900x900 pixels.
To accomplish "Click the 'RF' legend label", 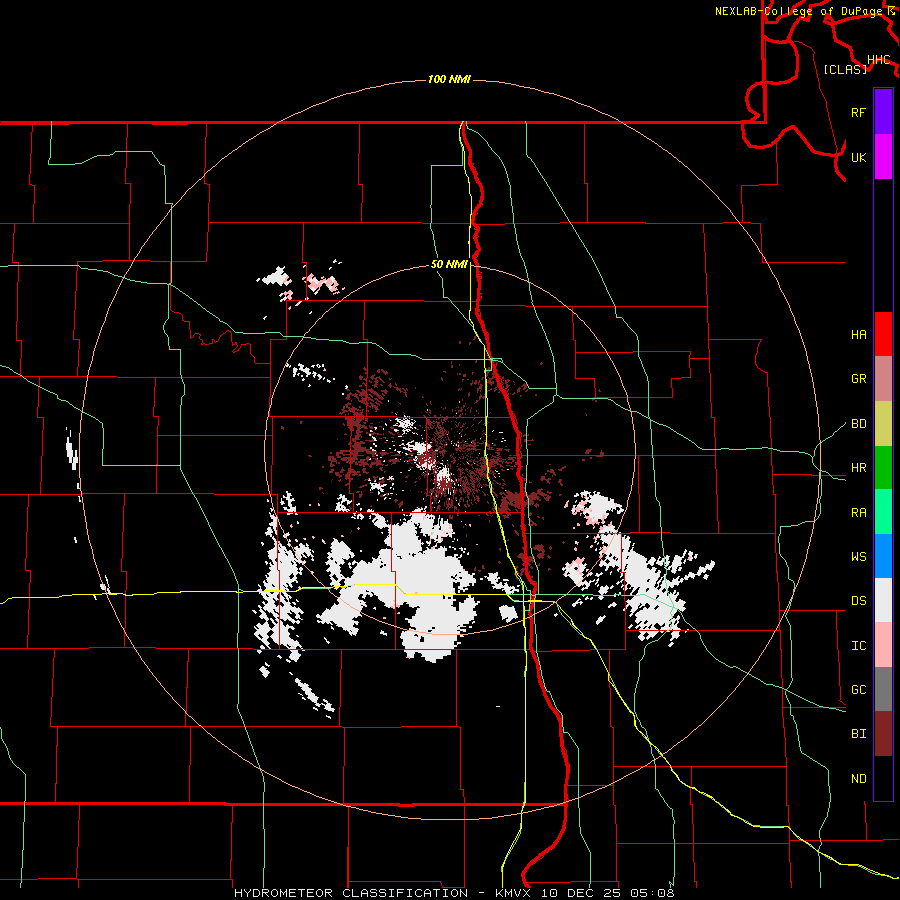I will click(858, 112).
